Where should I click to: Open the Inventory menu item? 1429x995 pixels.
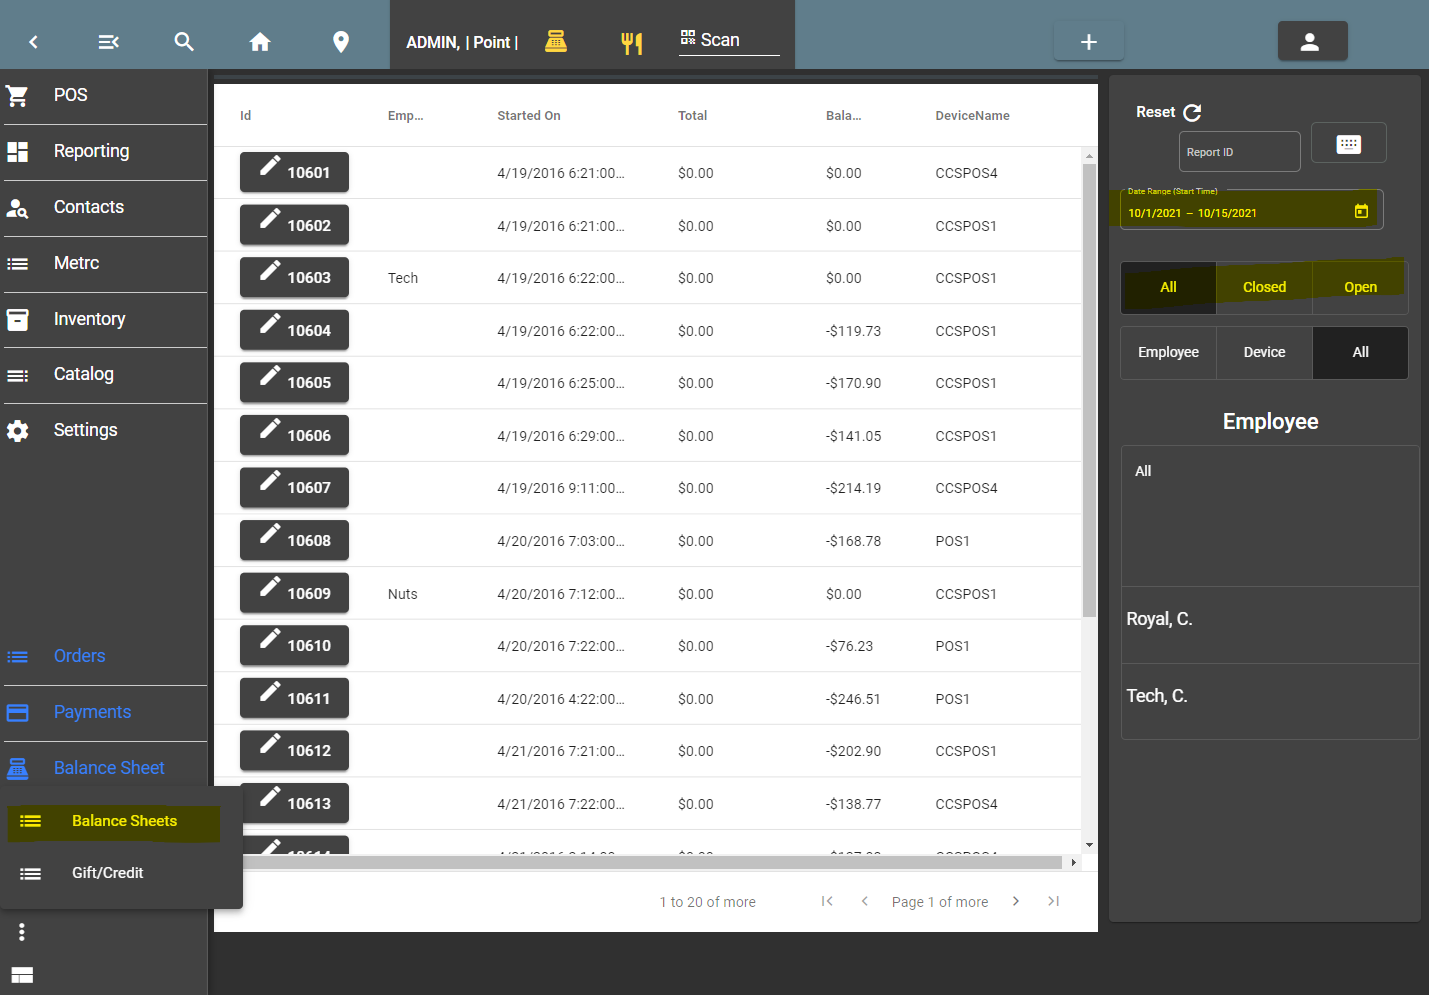[104, 319]
